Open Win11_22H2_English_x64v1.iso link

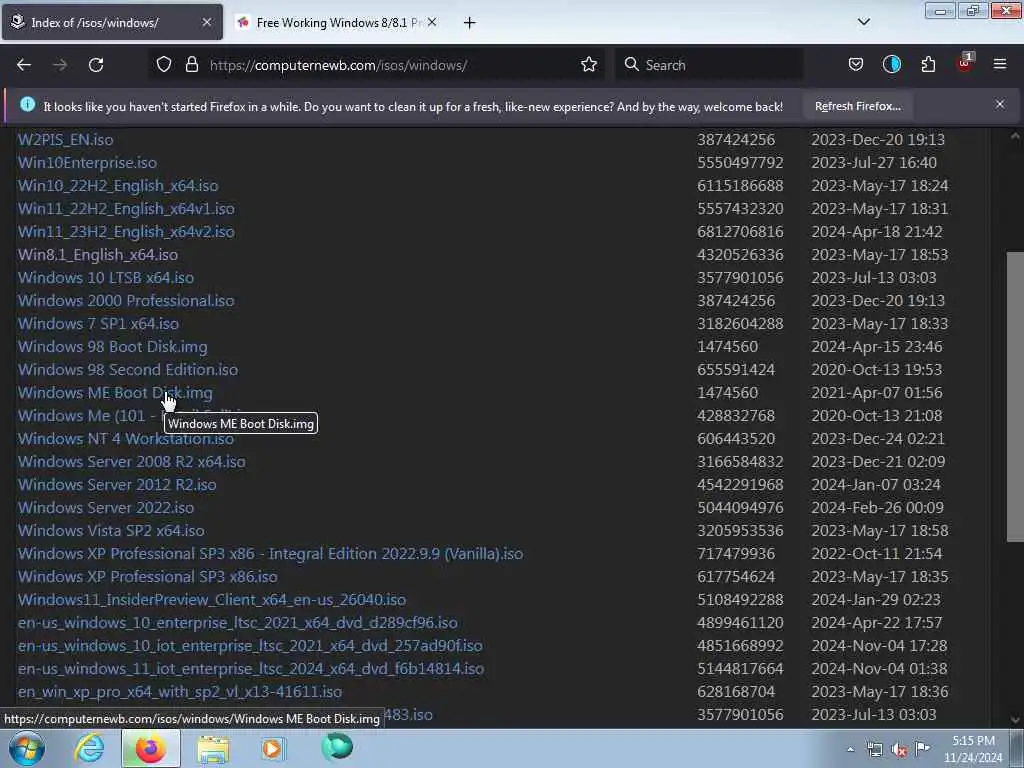pos(126,208)
